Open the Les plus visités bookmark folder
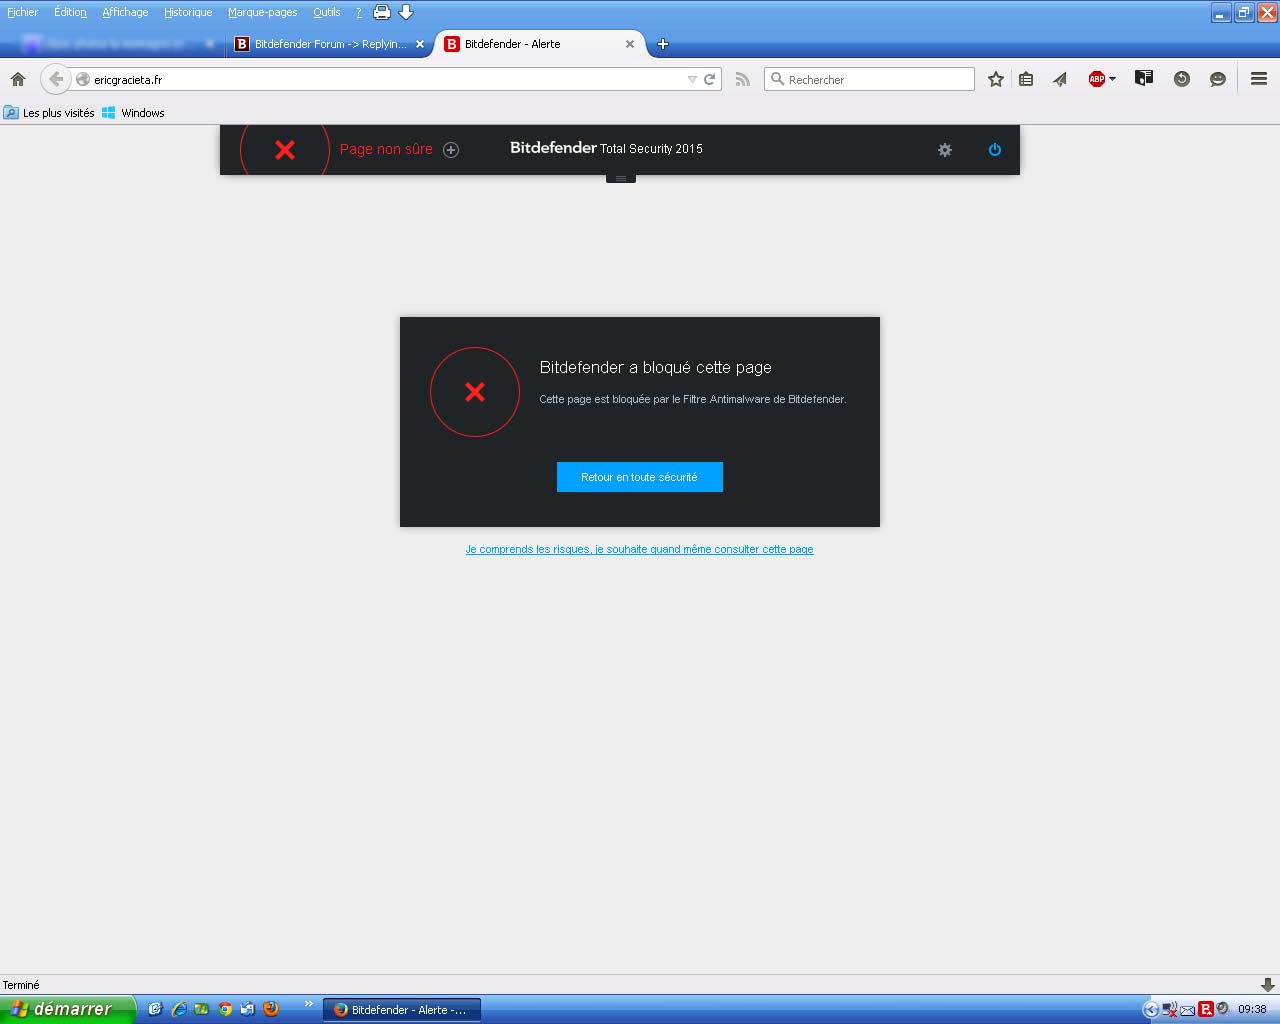Viewport: 1280px width, 1024px height. coord(49,113)
